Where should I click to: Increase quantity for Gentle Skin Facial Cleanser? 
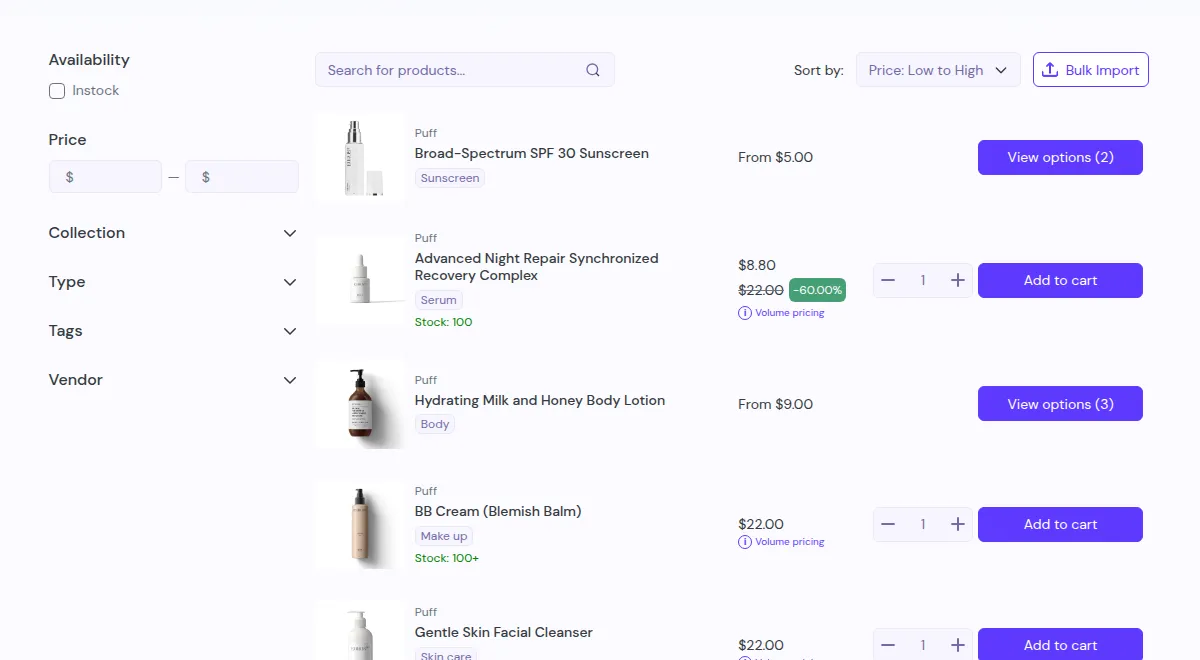point(957,645)
